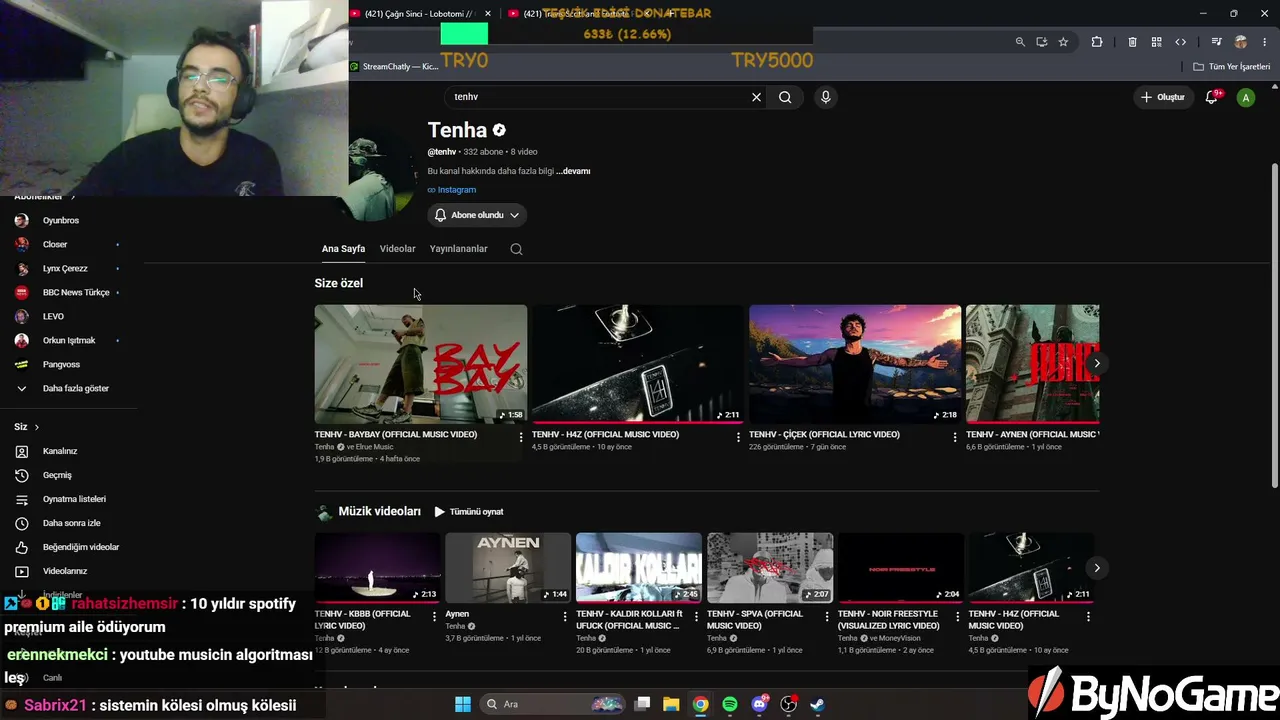
Task: Bookmark this page with the star icon
Action: pyautogui.click(x=1063, y=42)
